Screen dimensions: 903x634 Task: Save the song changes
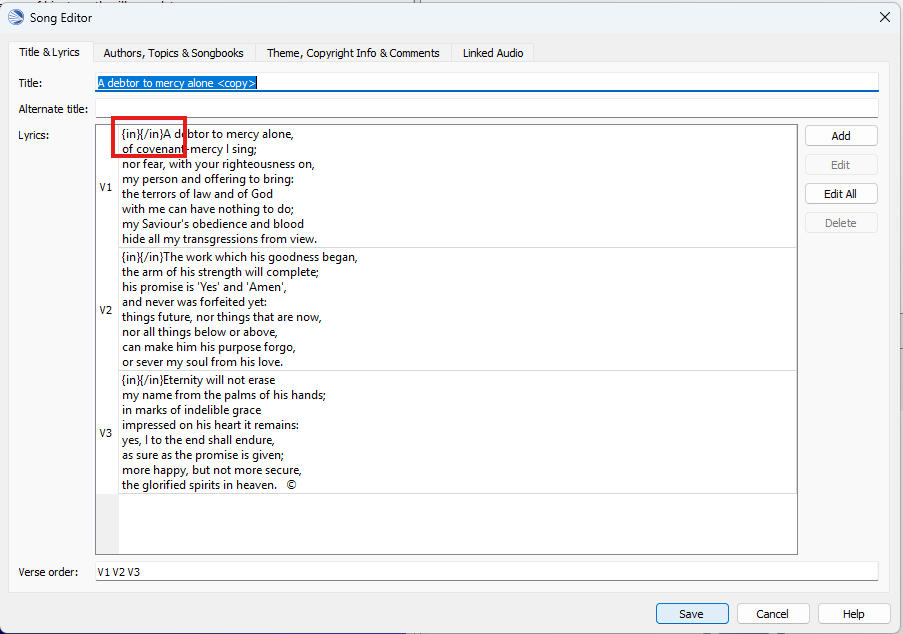(x=690, y=614)
